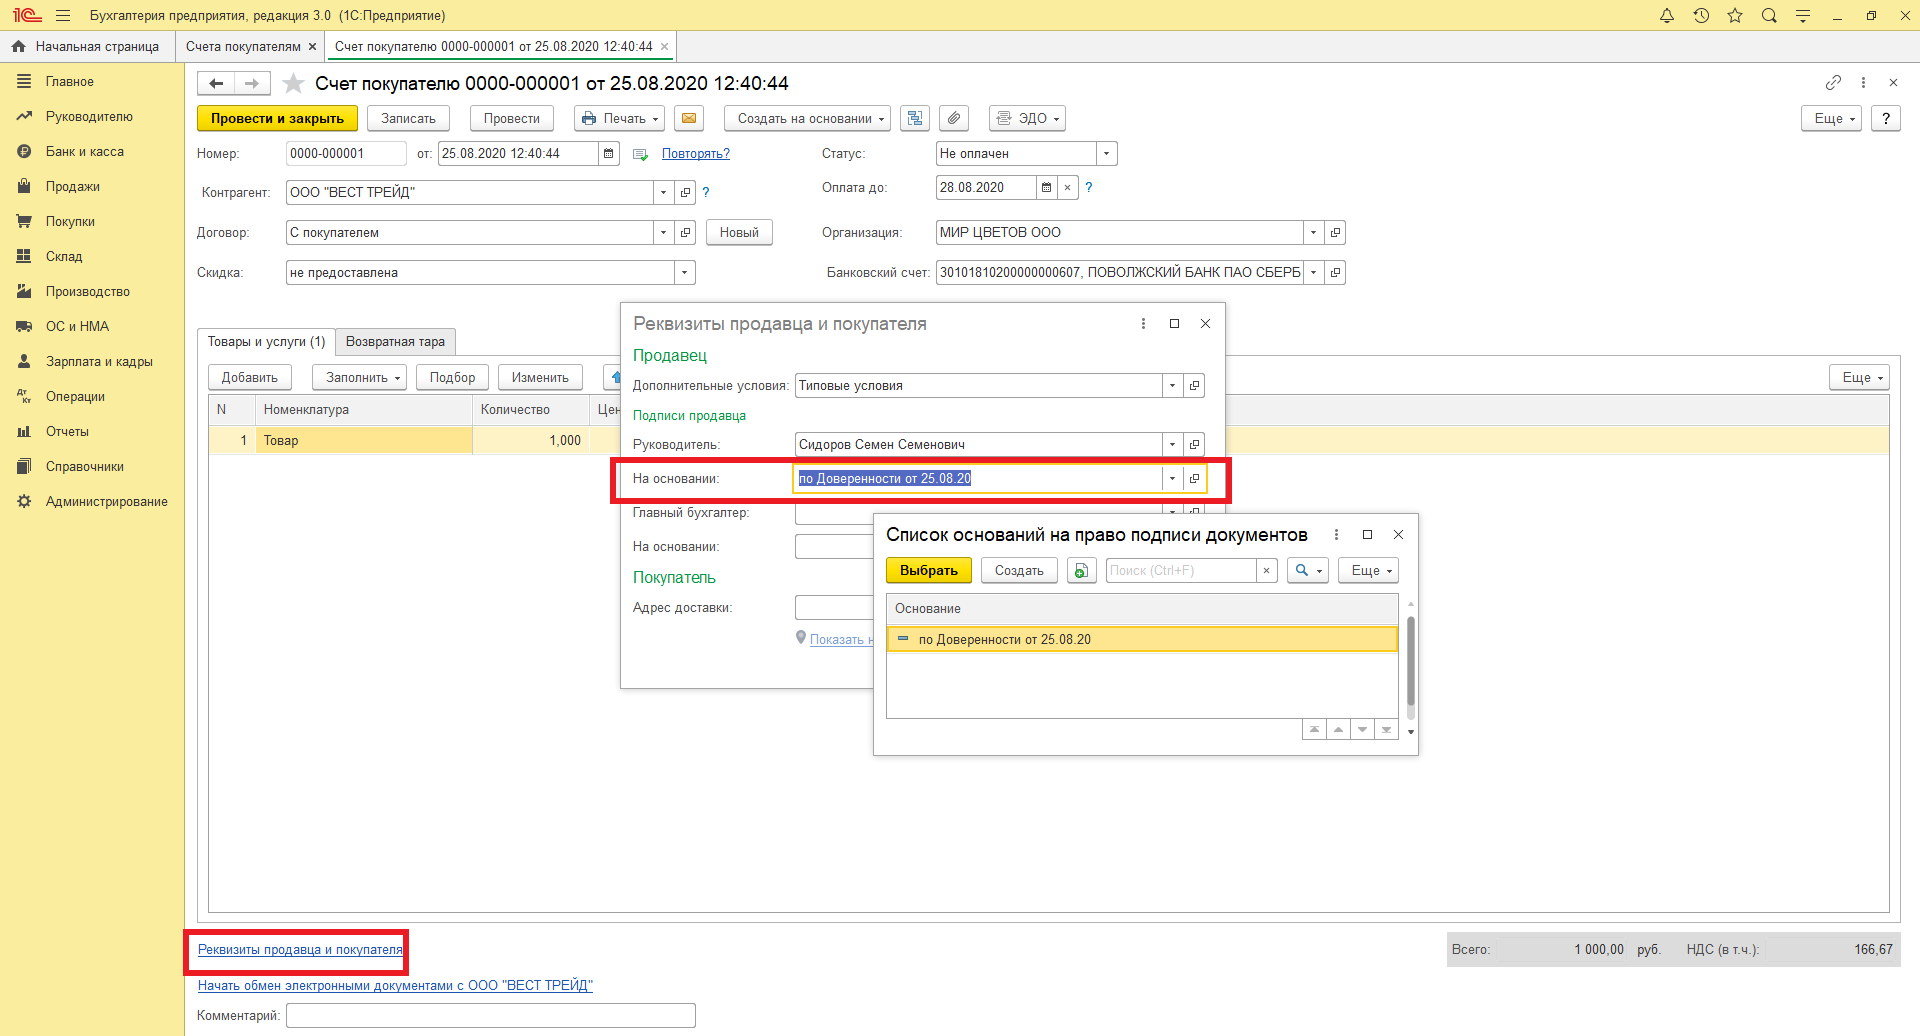The height and width of the screenshot is (1036, 1920).
Task: Open the calendar picker for the document date
Action: point(608,154)
